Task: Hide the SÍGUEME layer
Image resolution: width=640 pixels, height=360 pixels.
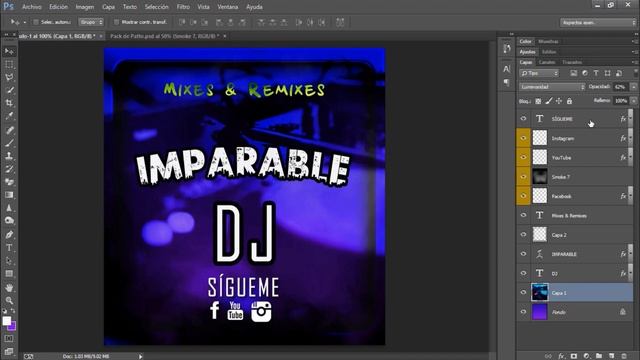Action: [523, 119]
